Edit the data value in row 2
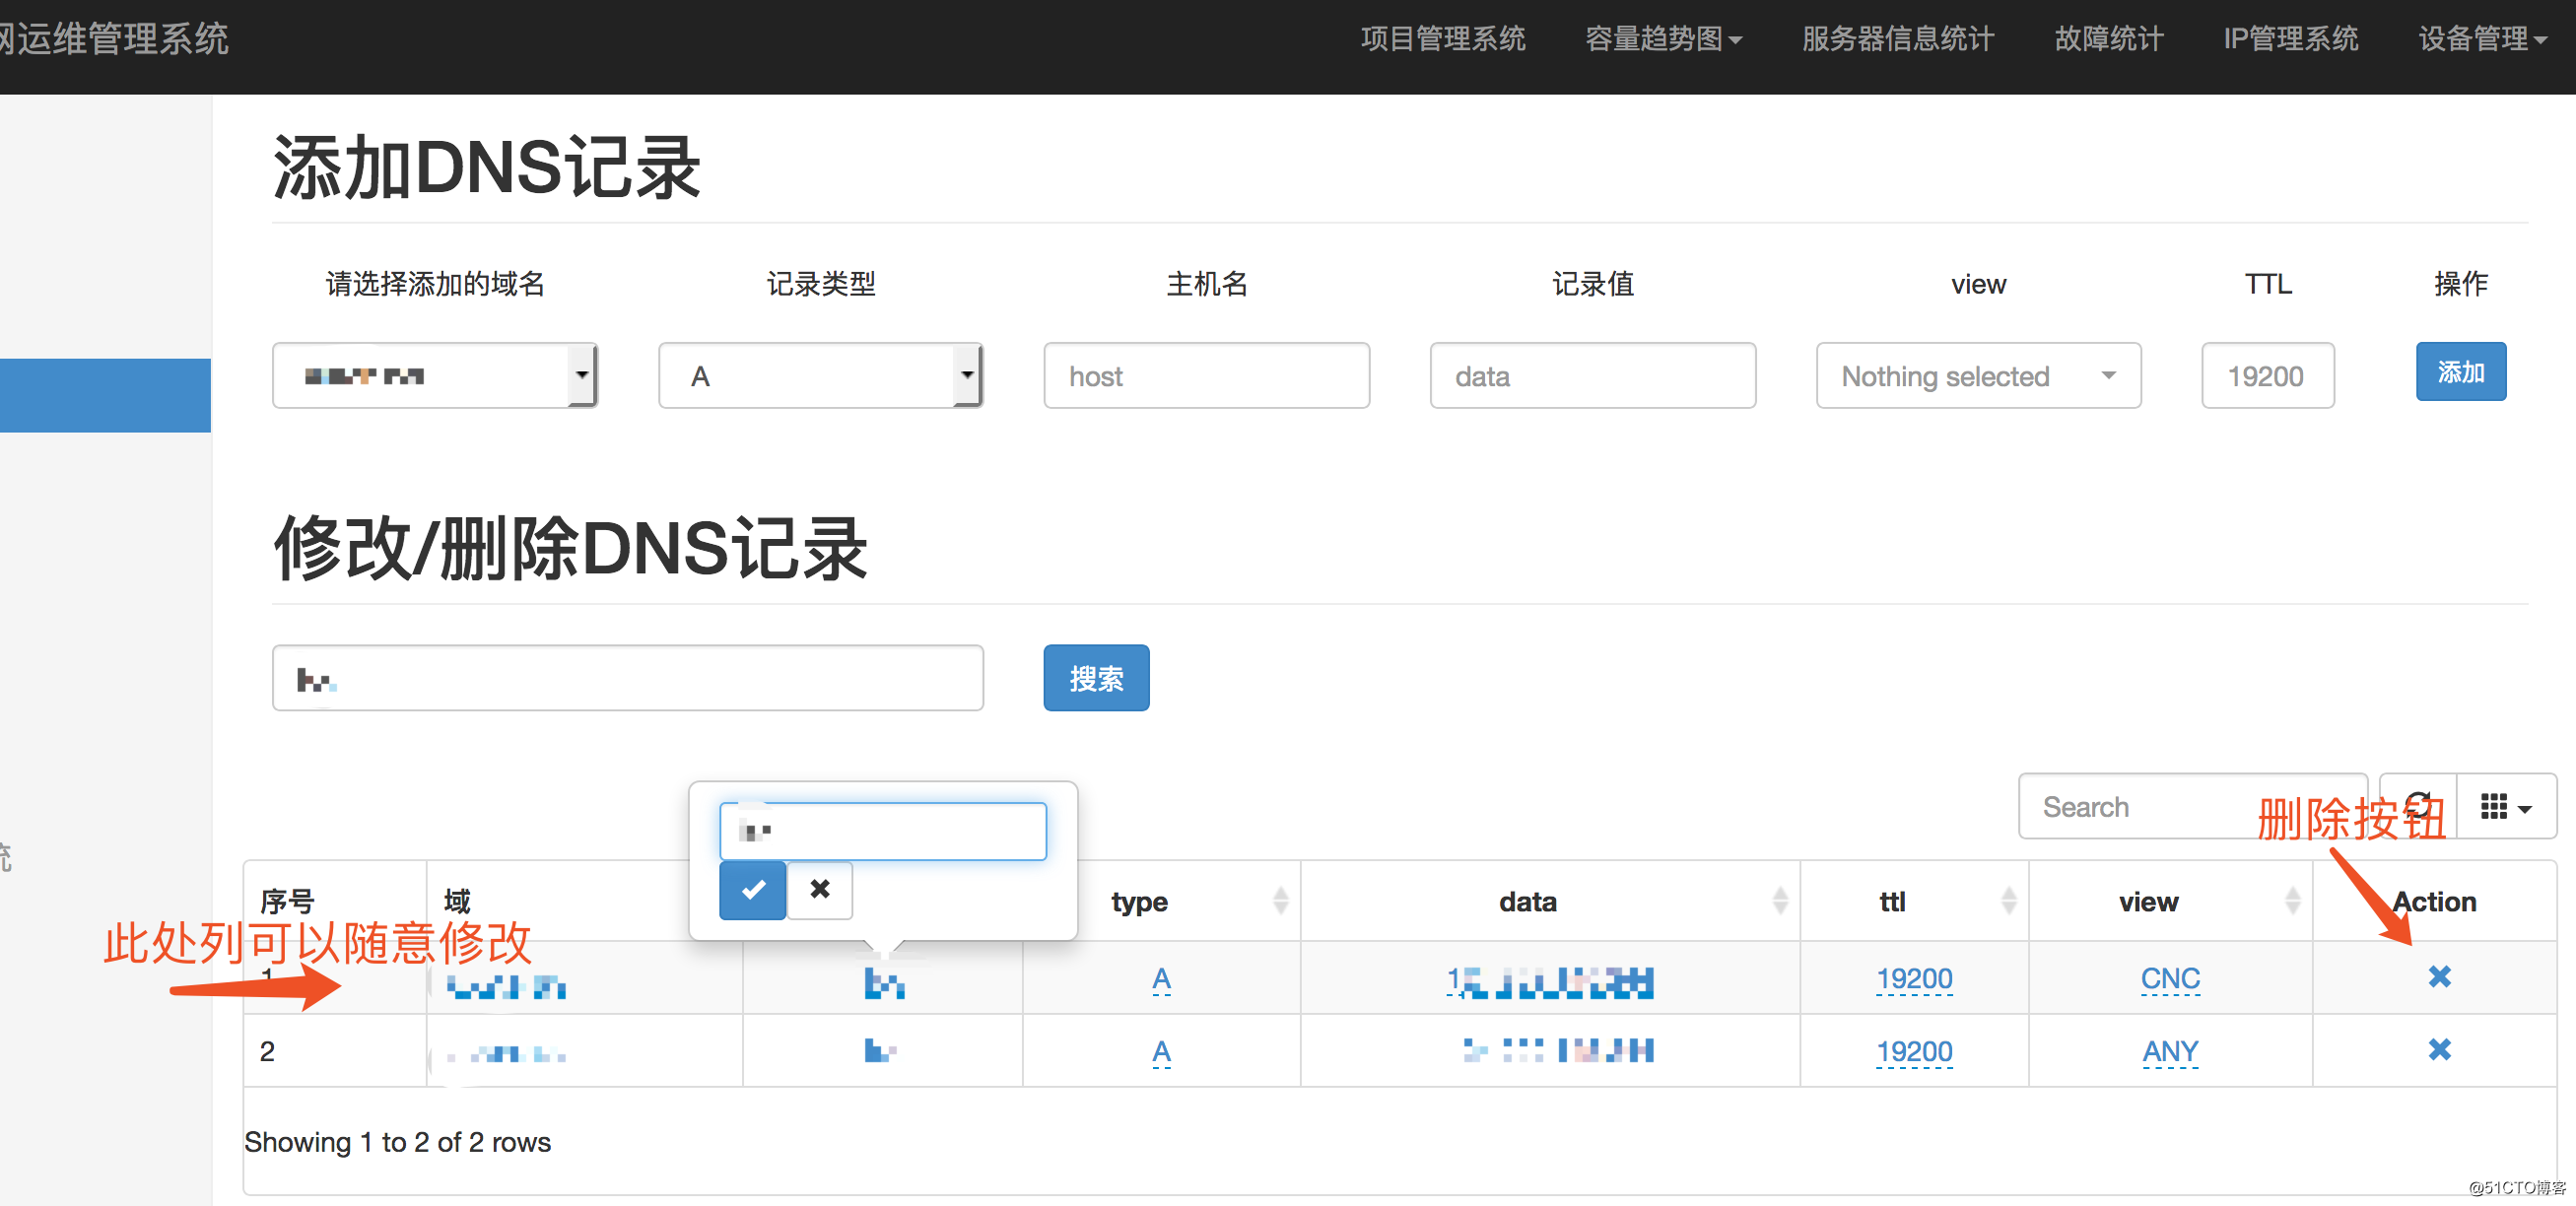 tap(1557, 1050)
